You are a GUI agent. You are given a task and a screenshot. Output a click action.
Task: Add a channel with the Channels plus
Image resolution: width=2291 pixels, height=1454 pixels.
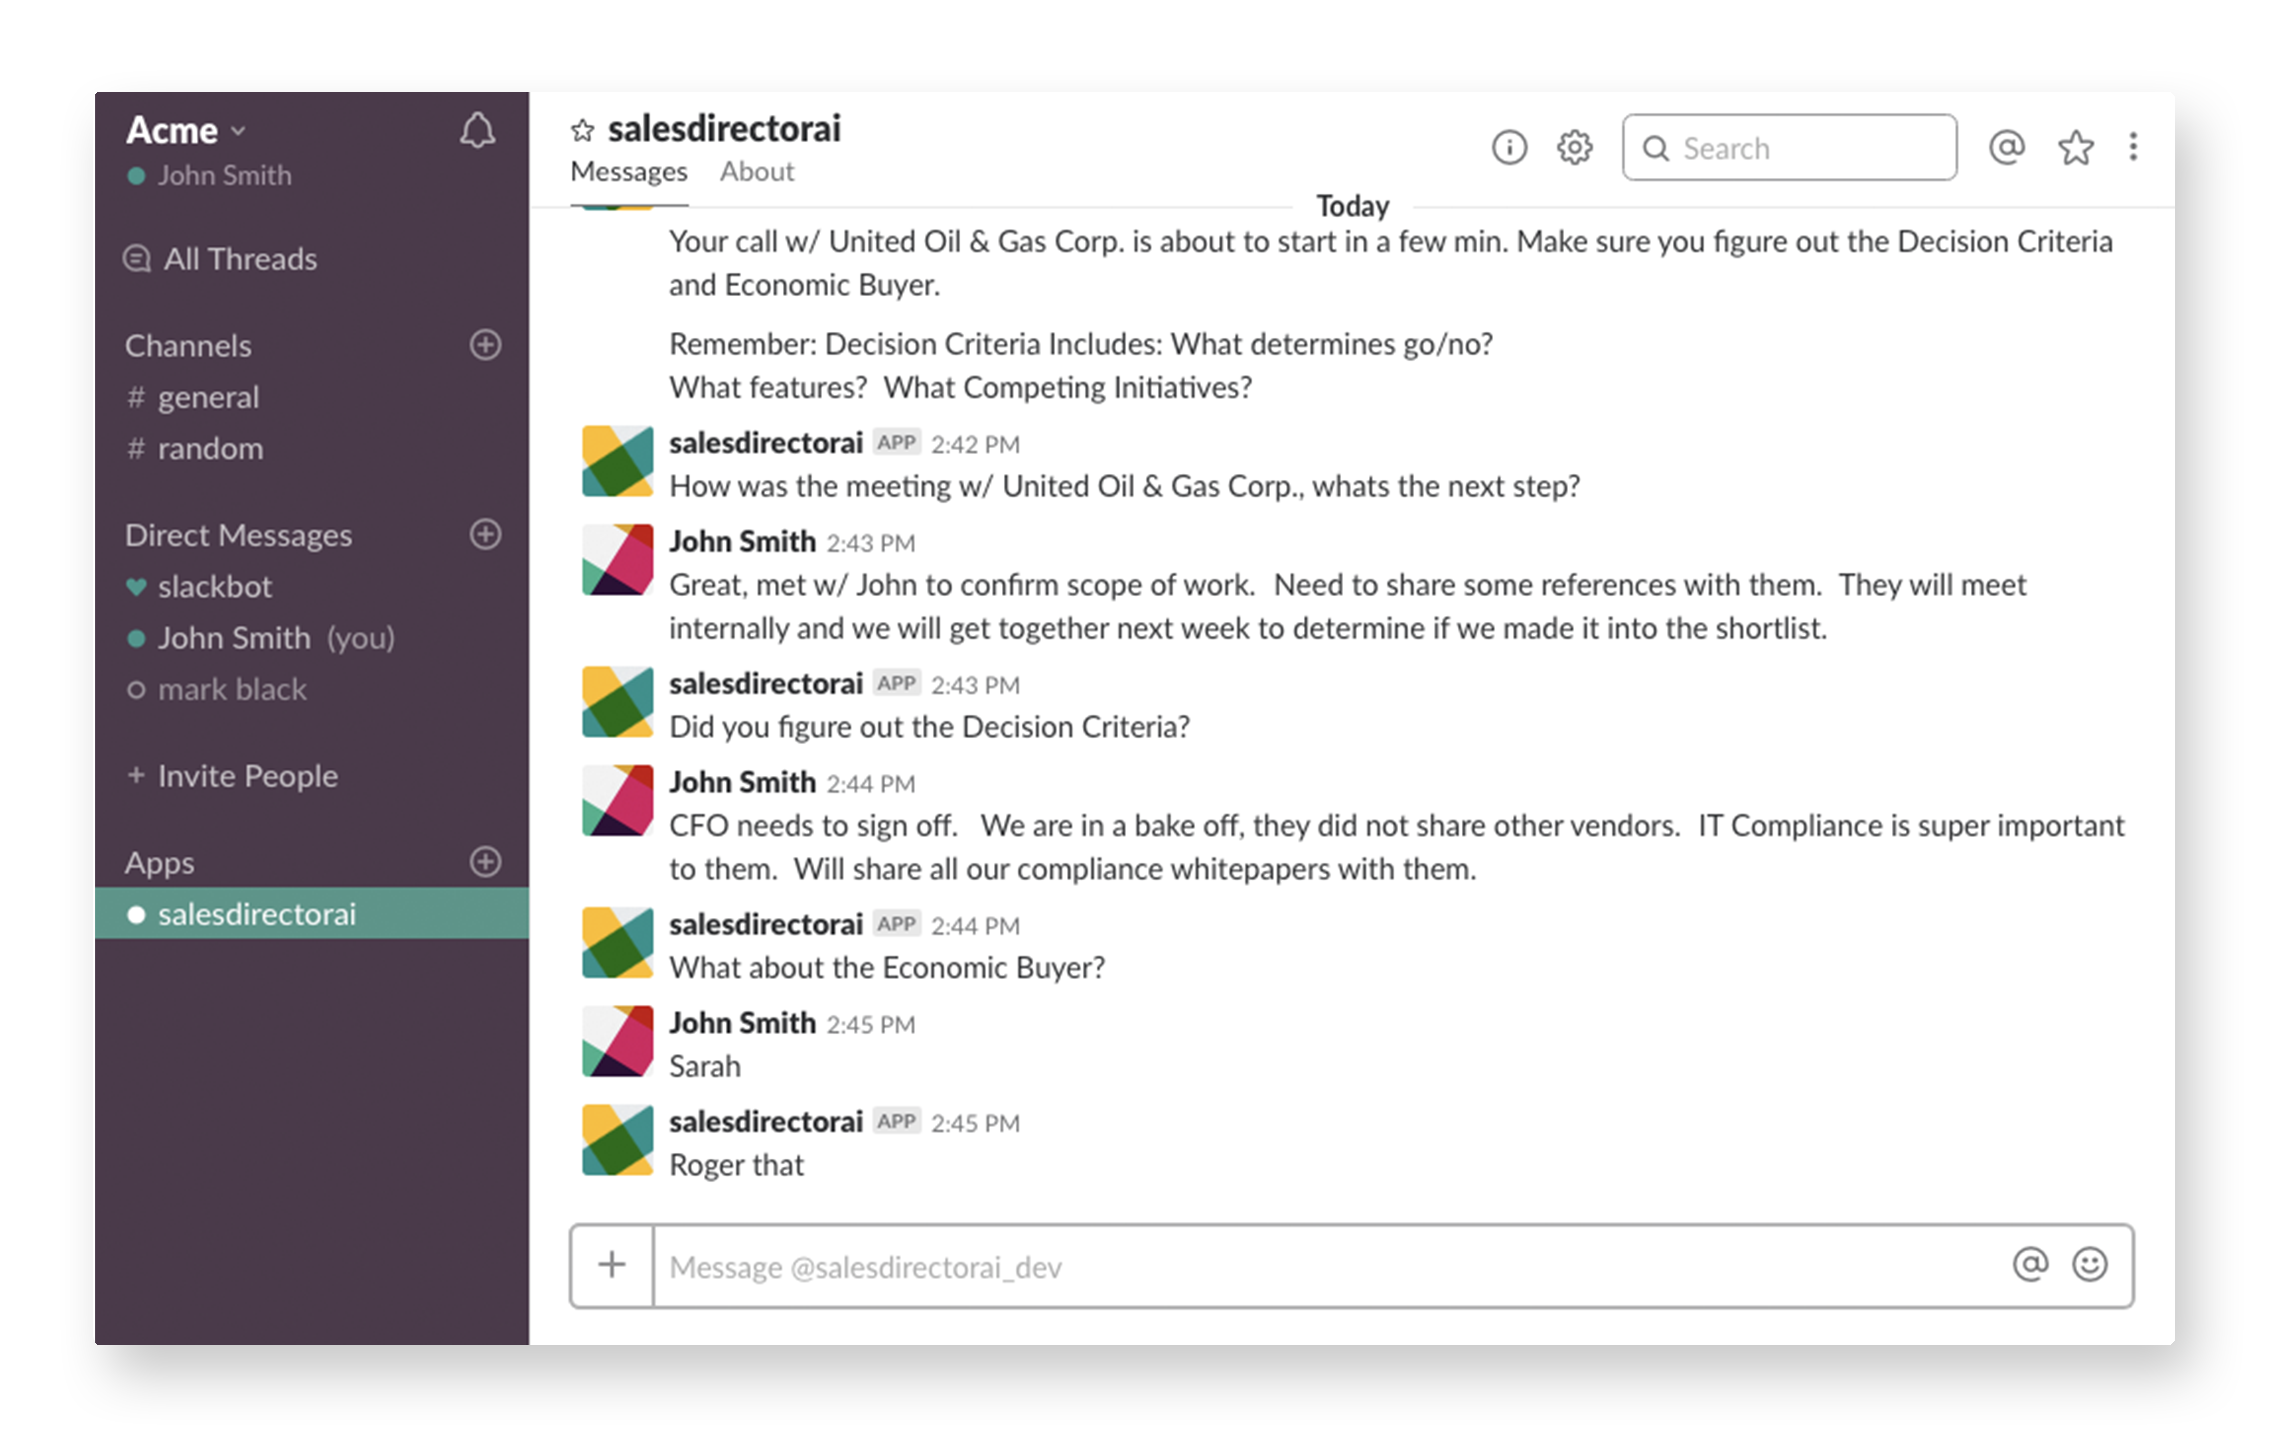click(485, 345)
